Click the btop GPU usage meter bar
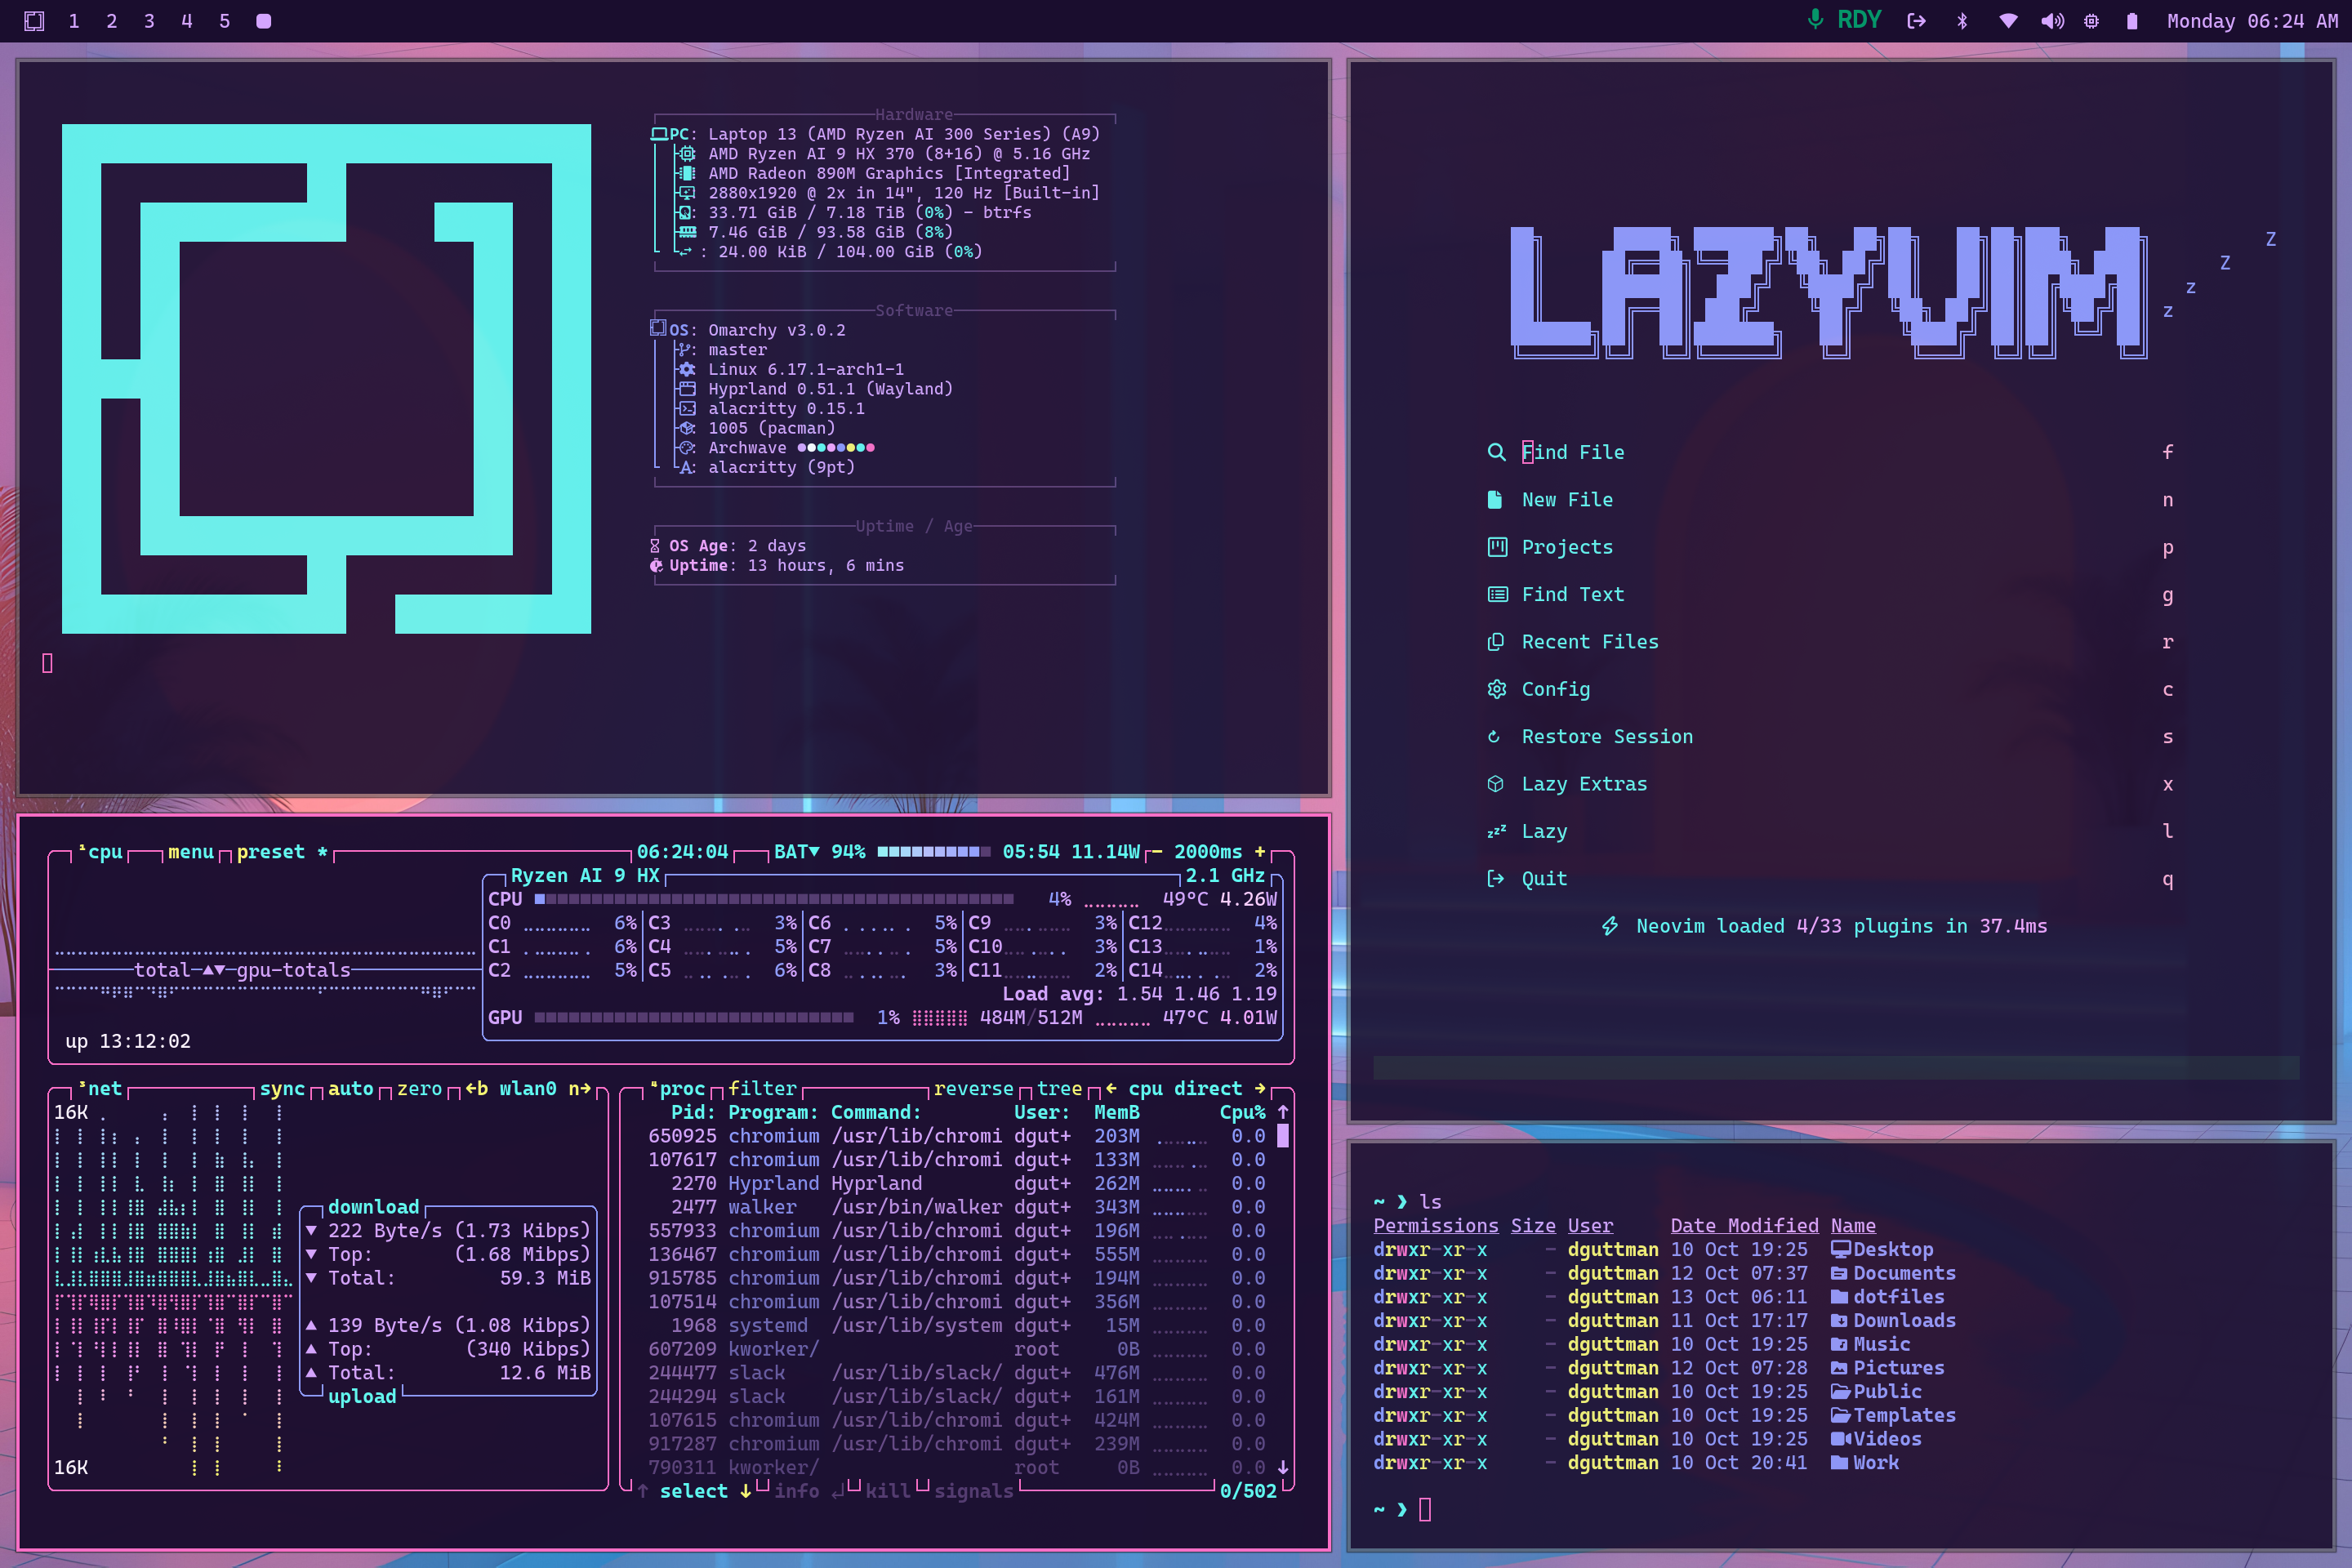This screenshot has width=2352, height=1568. click(x=694, y=1018)
